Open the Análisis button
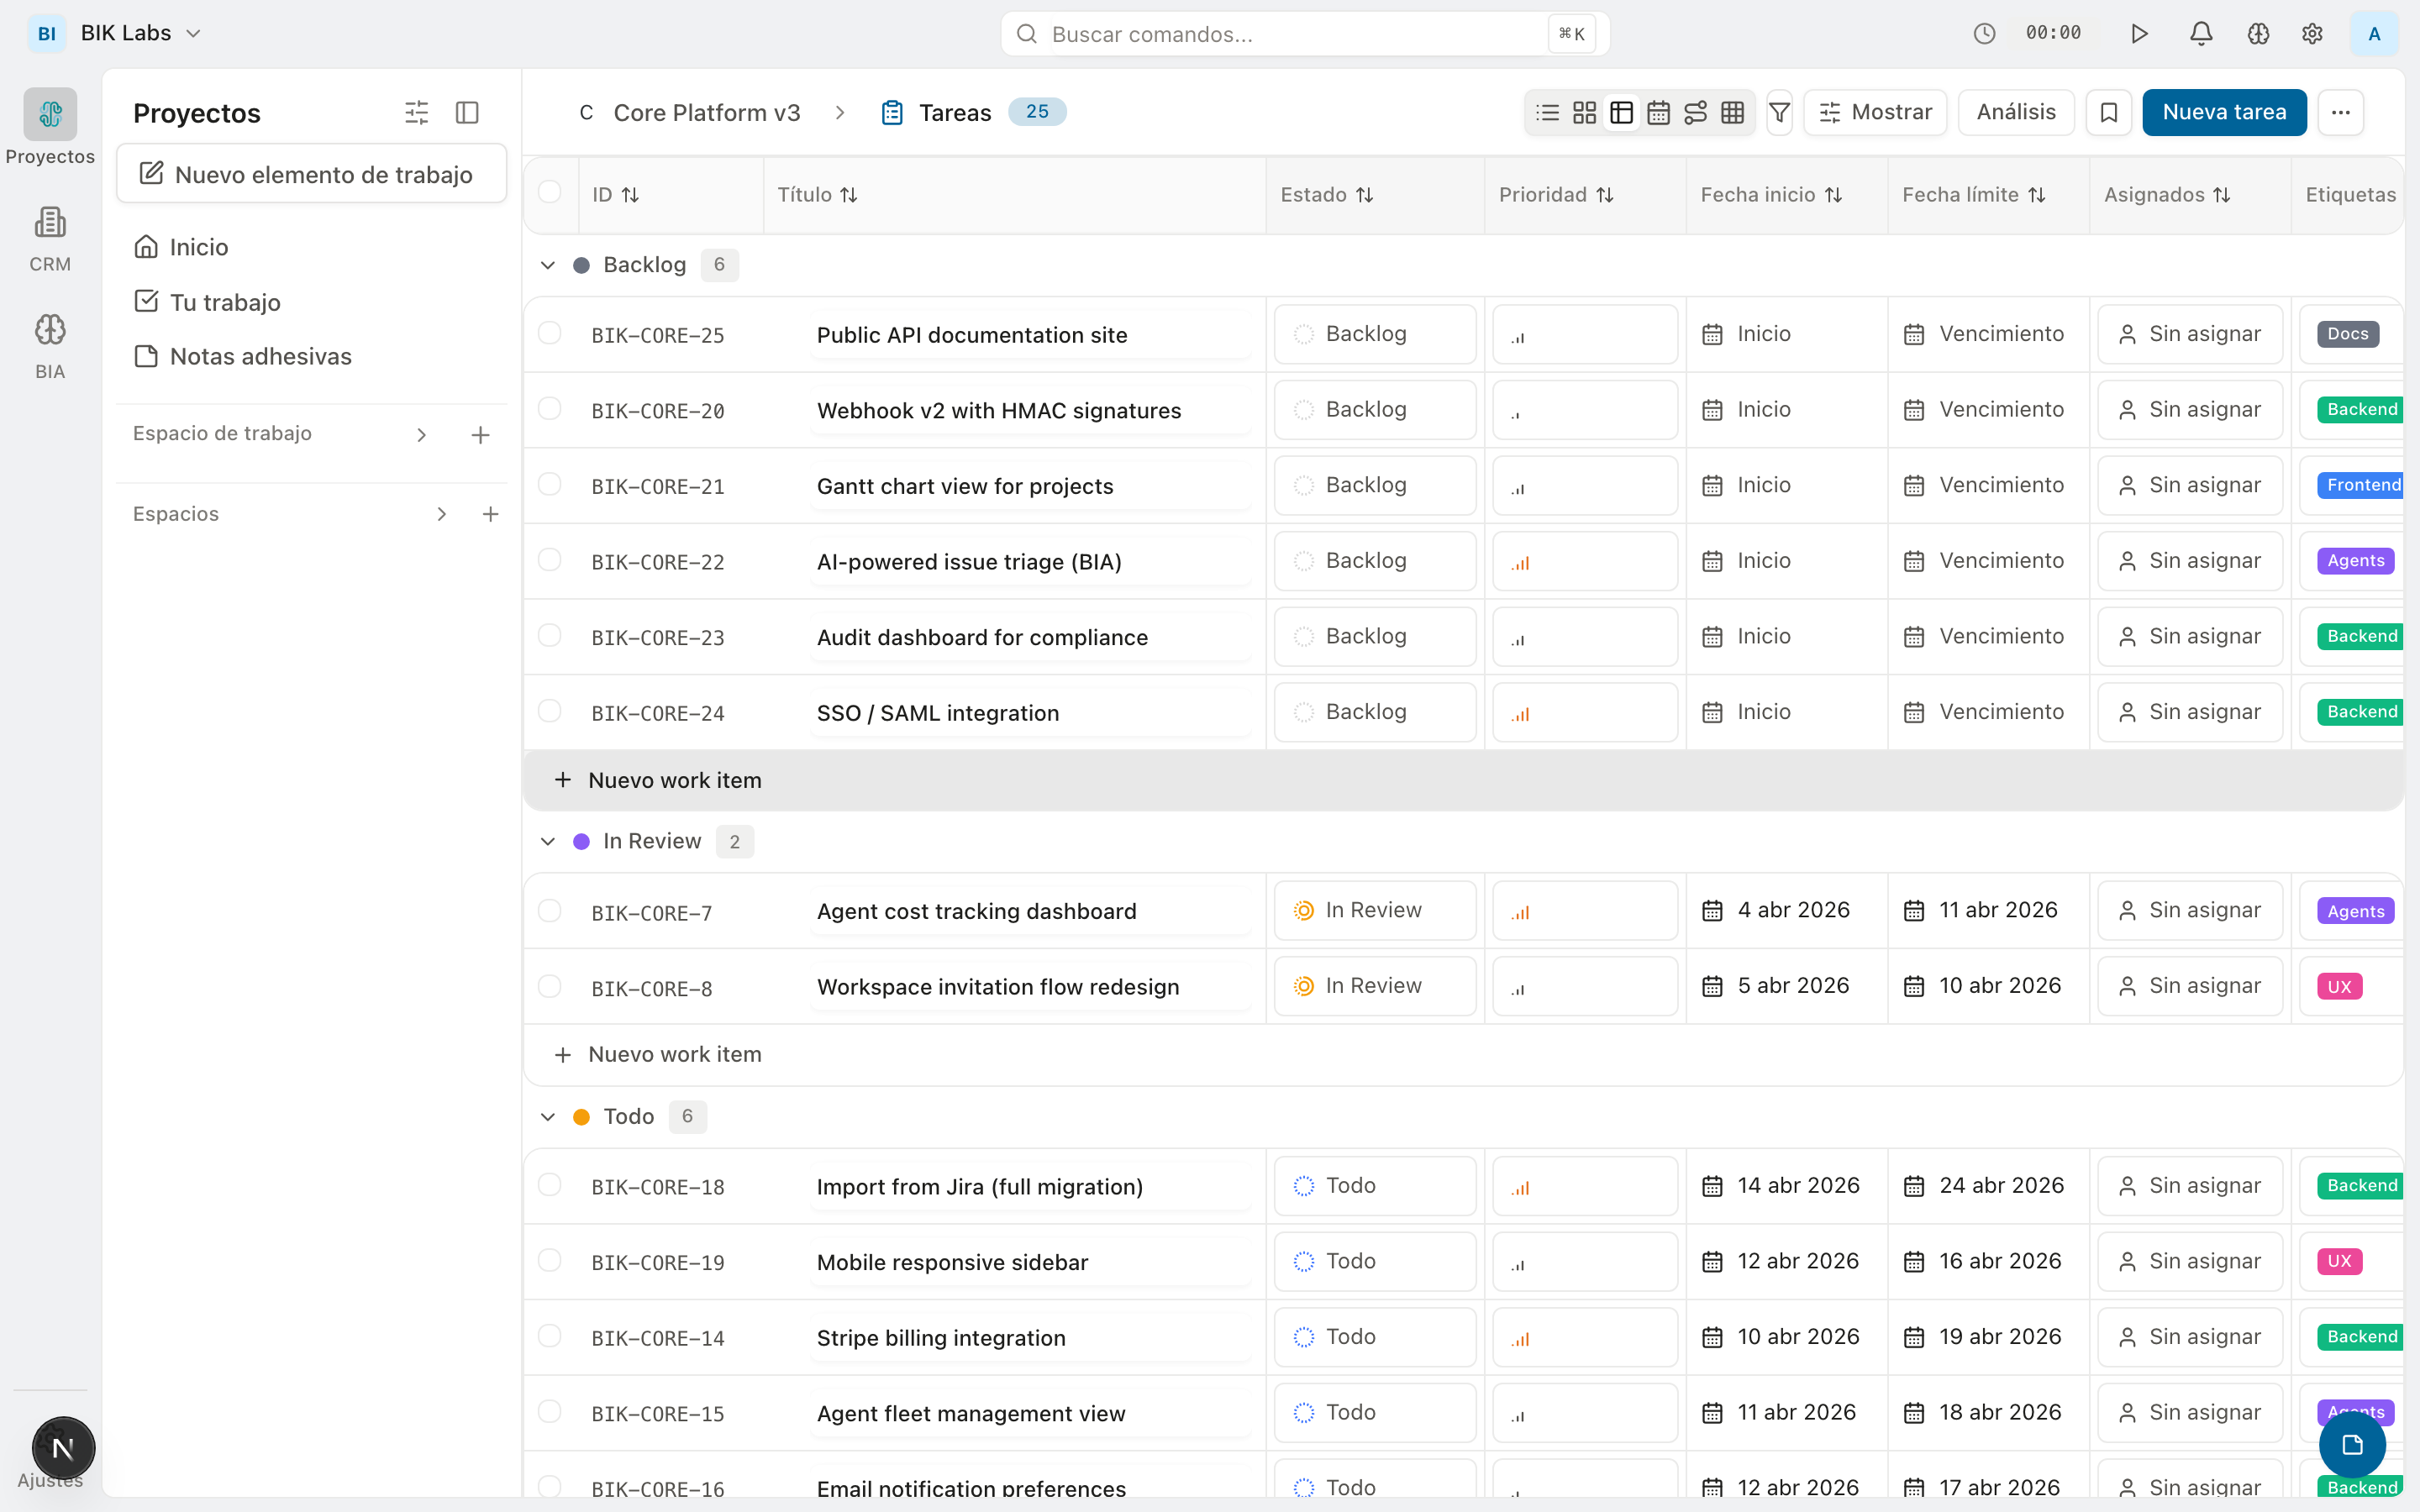The height and width of the screenshot is (1512, 2420). coord(2016,112)
